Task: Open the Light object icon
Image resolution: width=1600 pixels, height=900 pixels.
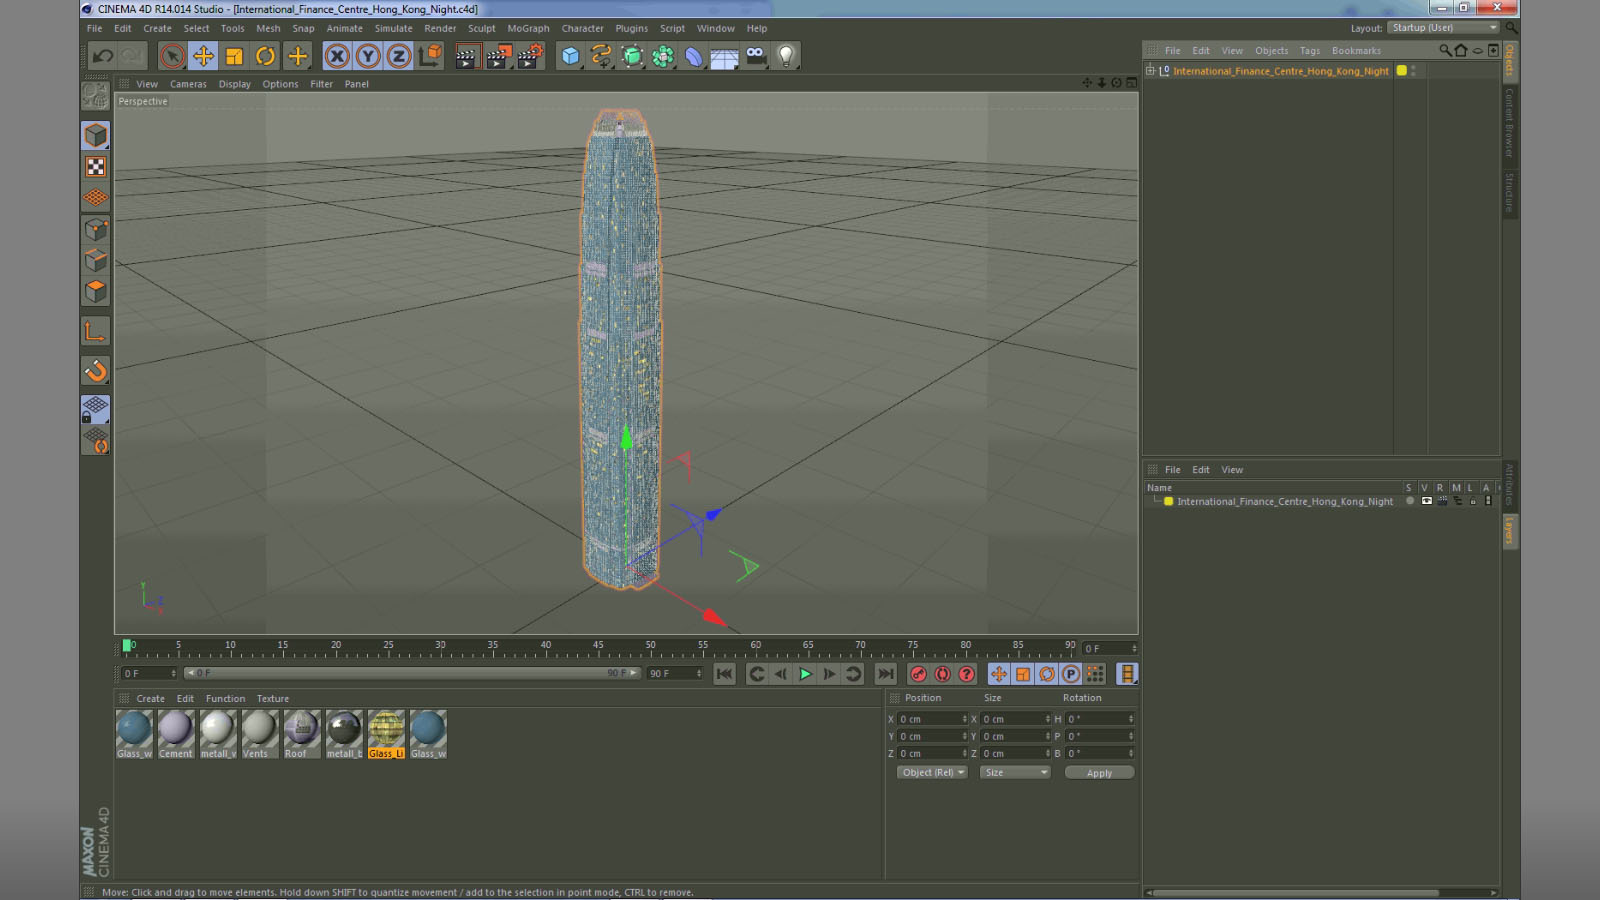Action: (786, 56)
